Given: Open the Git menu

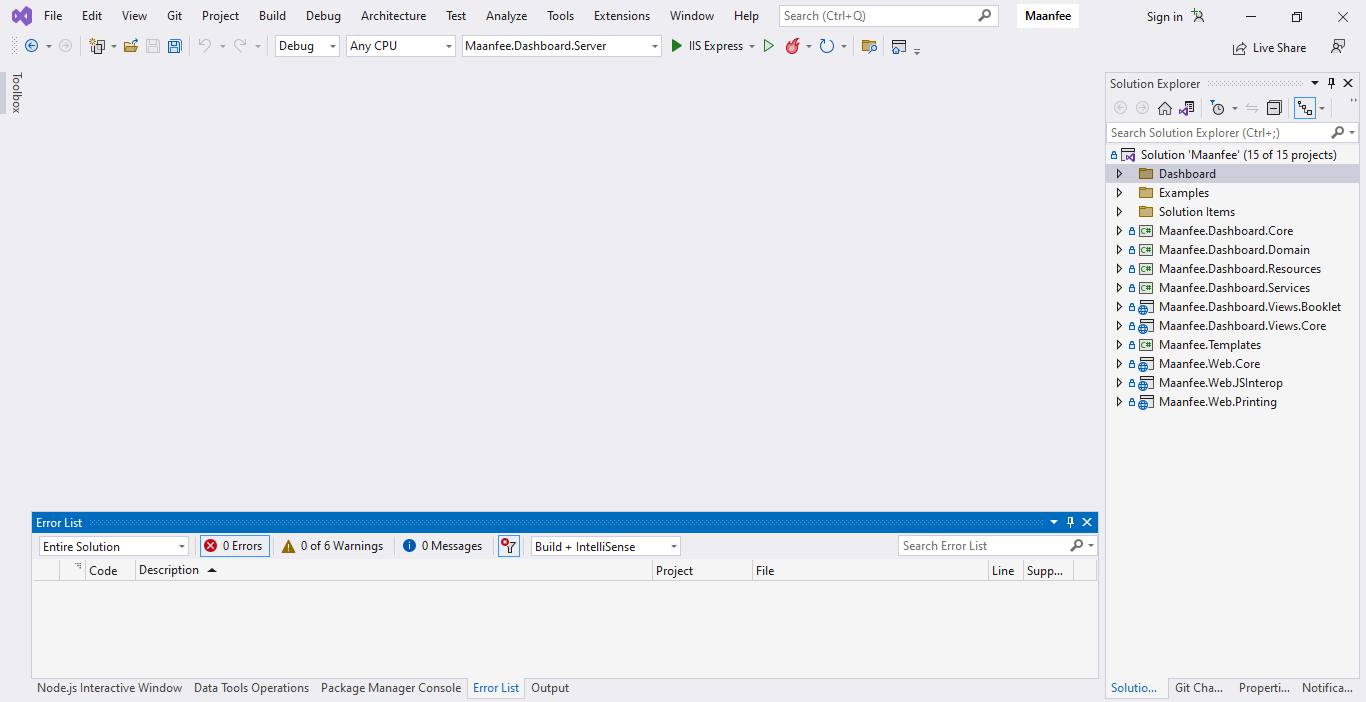Looking at the screenshot, I should 175,16.
